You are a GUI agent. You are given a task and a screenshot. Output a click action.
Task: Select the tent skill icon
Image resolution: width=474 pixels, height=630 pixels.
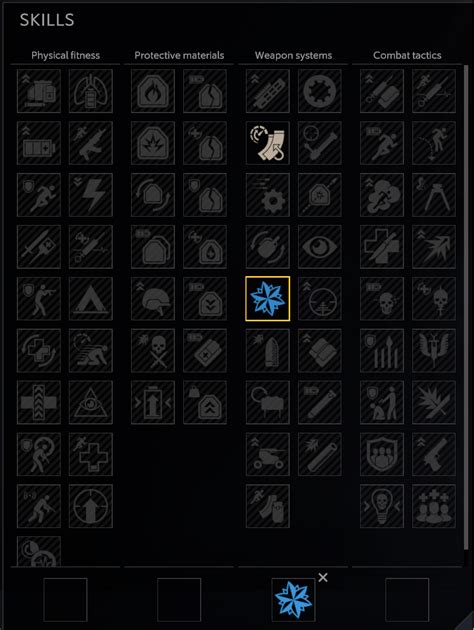pyautogui.click(x=91, y=299)
